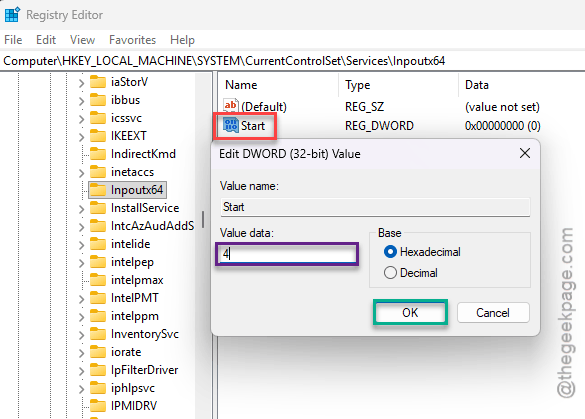Click the tree pane vertical scrollbar thumb

pyautogui.click(x=203, y=219)
